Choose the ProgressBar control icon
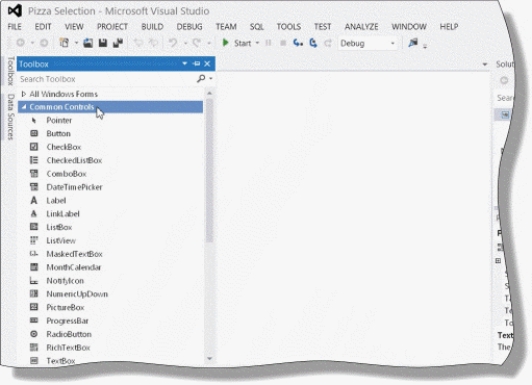Screen dimensions: 532x385 coord(34,321)
